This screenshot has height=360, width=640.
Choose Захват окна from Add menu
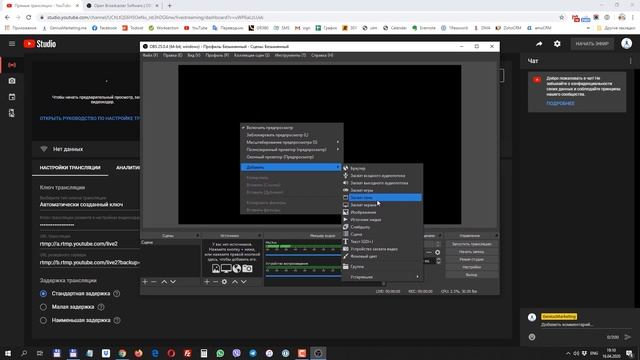(x=382, y=198)
